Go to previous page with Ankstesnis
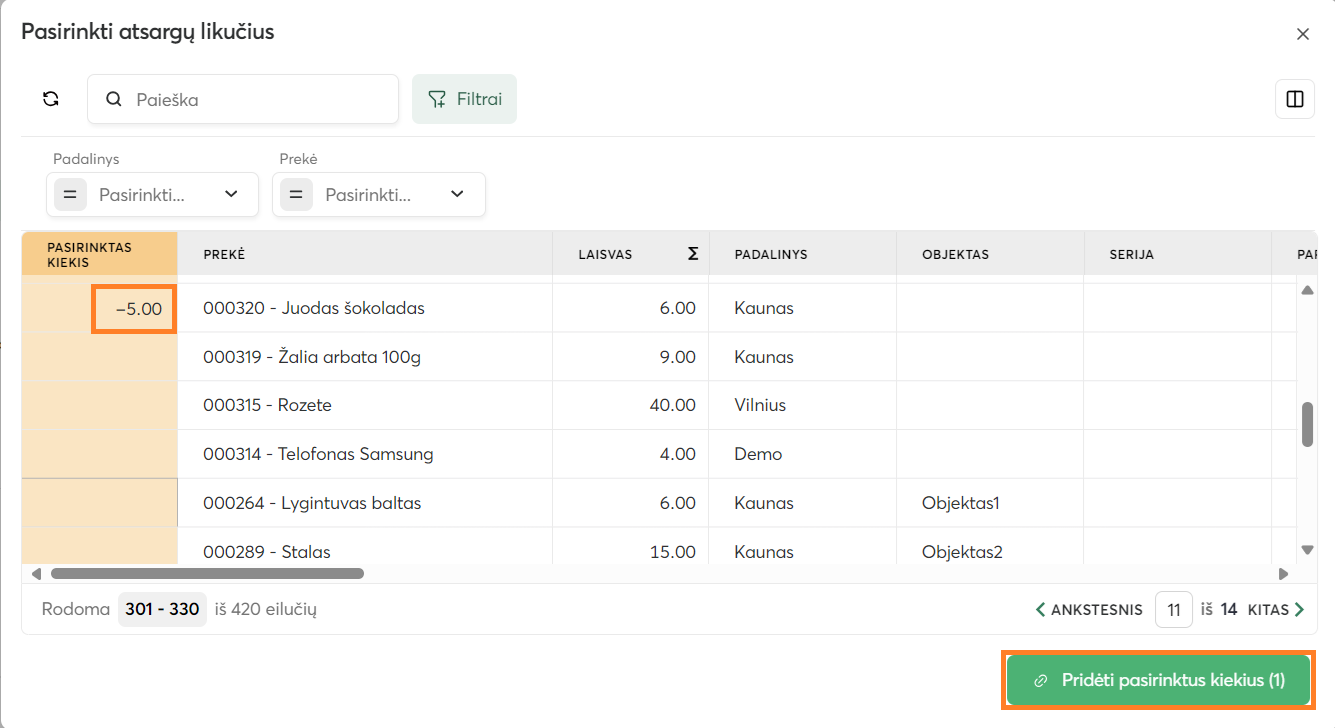Image resolution: width=1335 pixels, height=728 pixels. [1089, 609]
